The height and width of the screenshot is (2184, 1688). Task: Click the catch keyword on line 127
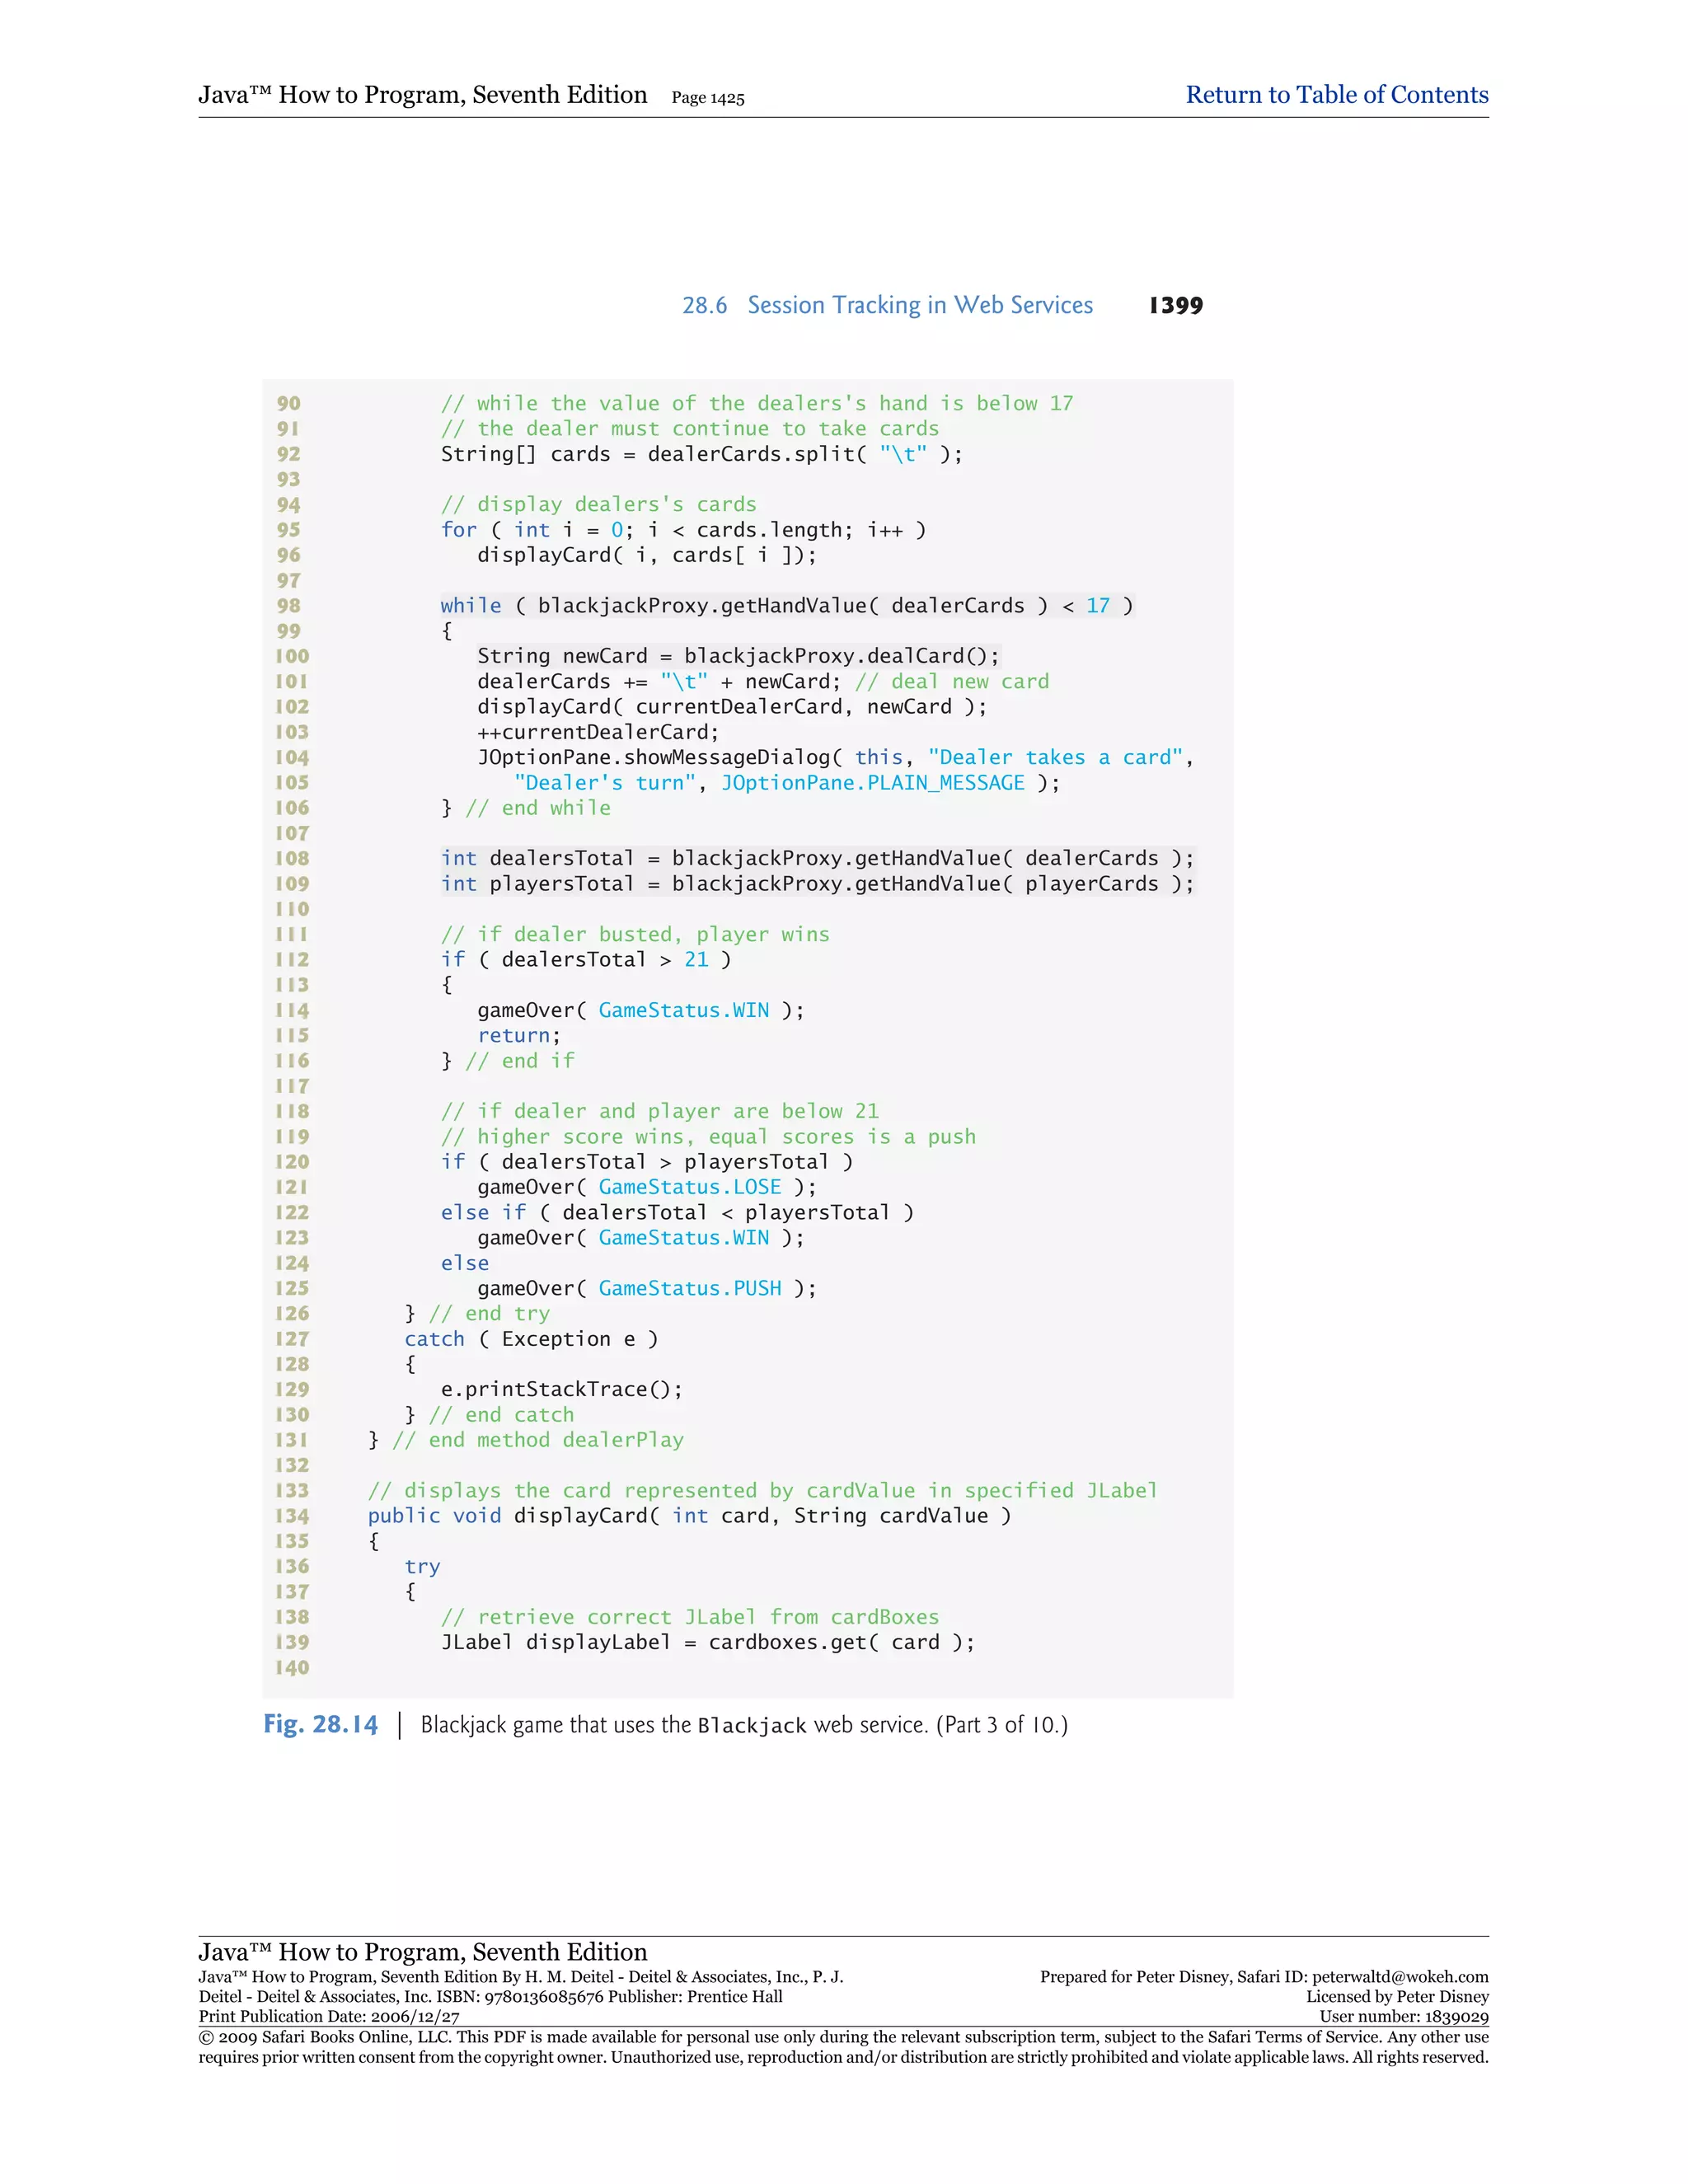434,1339
